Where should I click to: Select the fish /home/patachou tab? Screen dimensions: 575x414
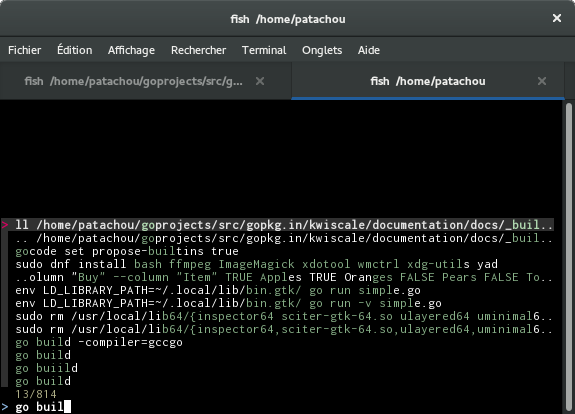pyautogui.click(x=428, y=81)
